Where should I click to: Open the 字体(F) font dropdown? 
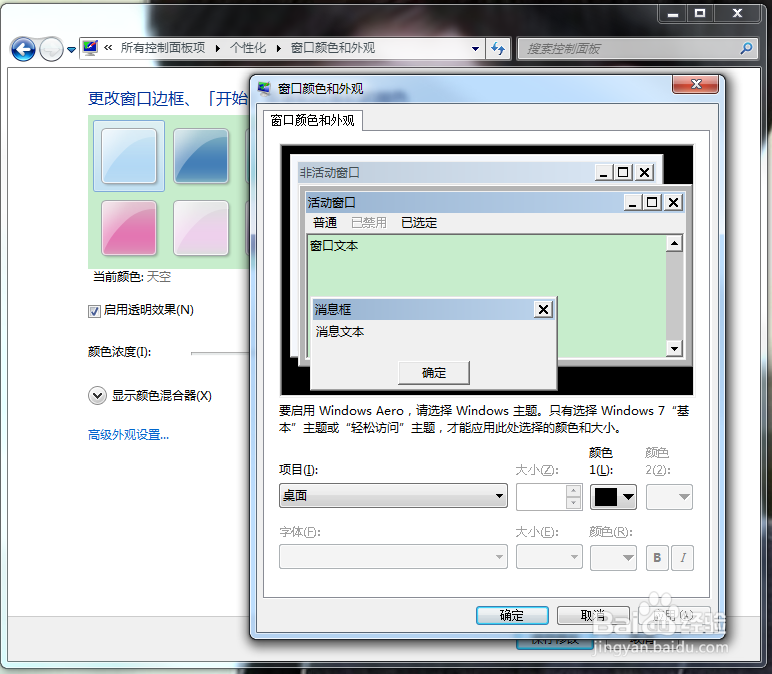point(393,557)
